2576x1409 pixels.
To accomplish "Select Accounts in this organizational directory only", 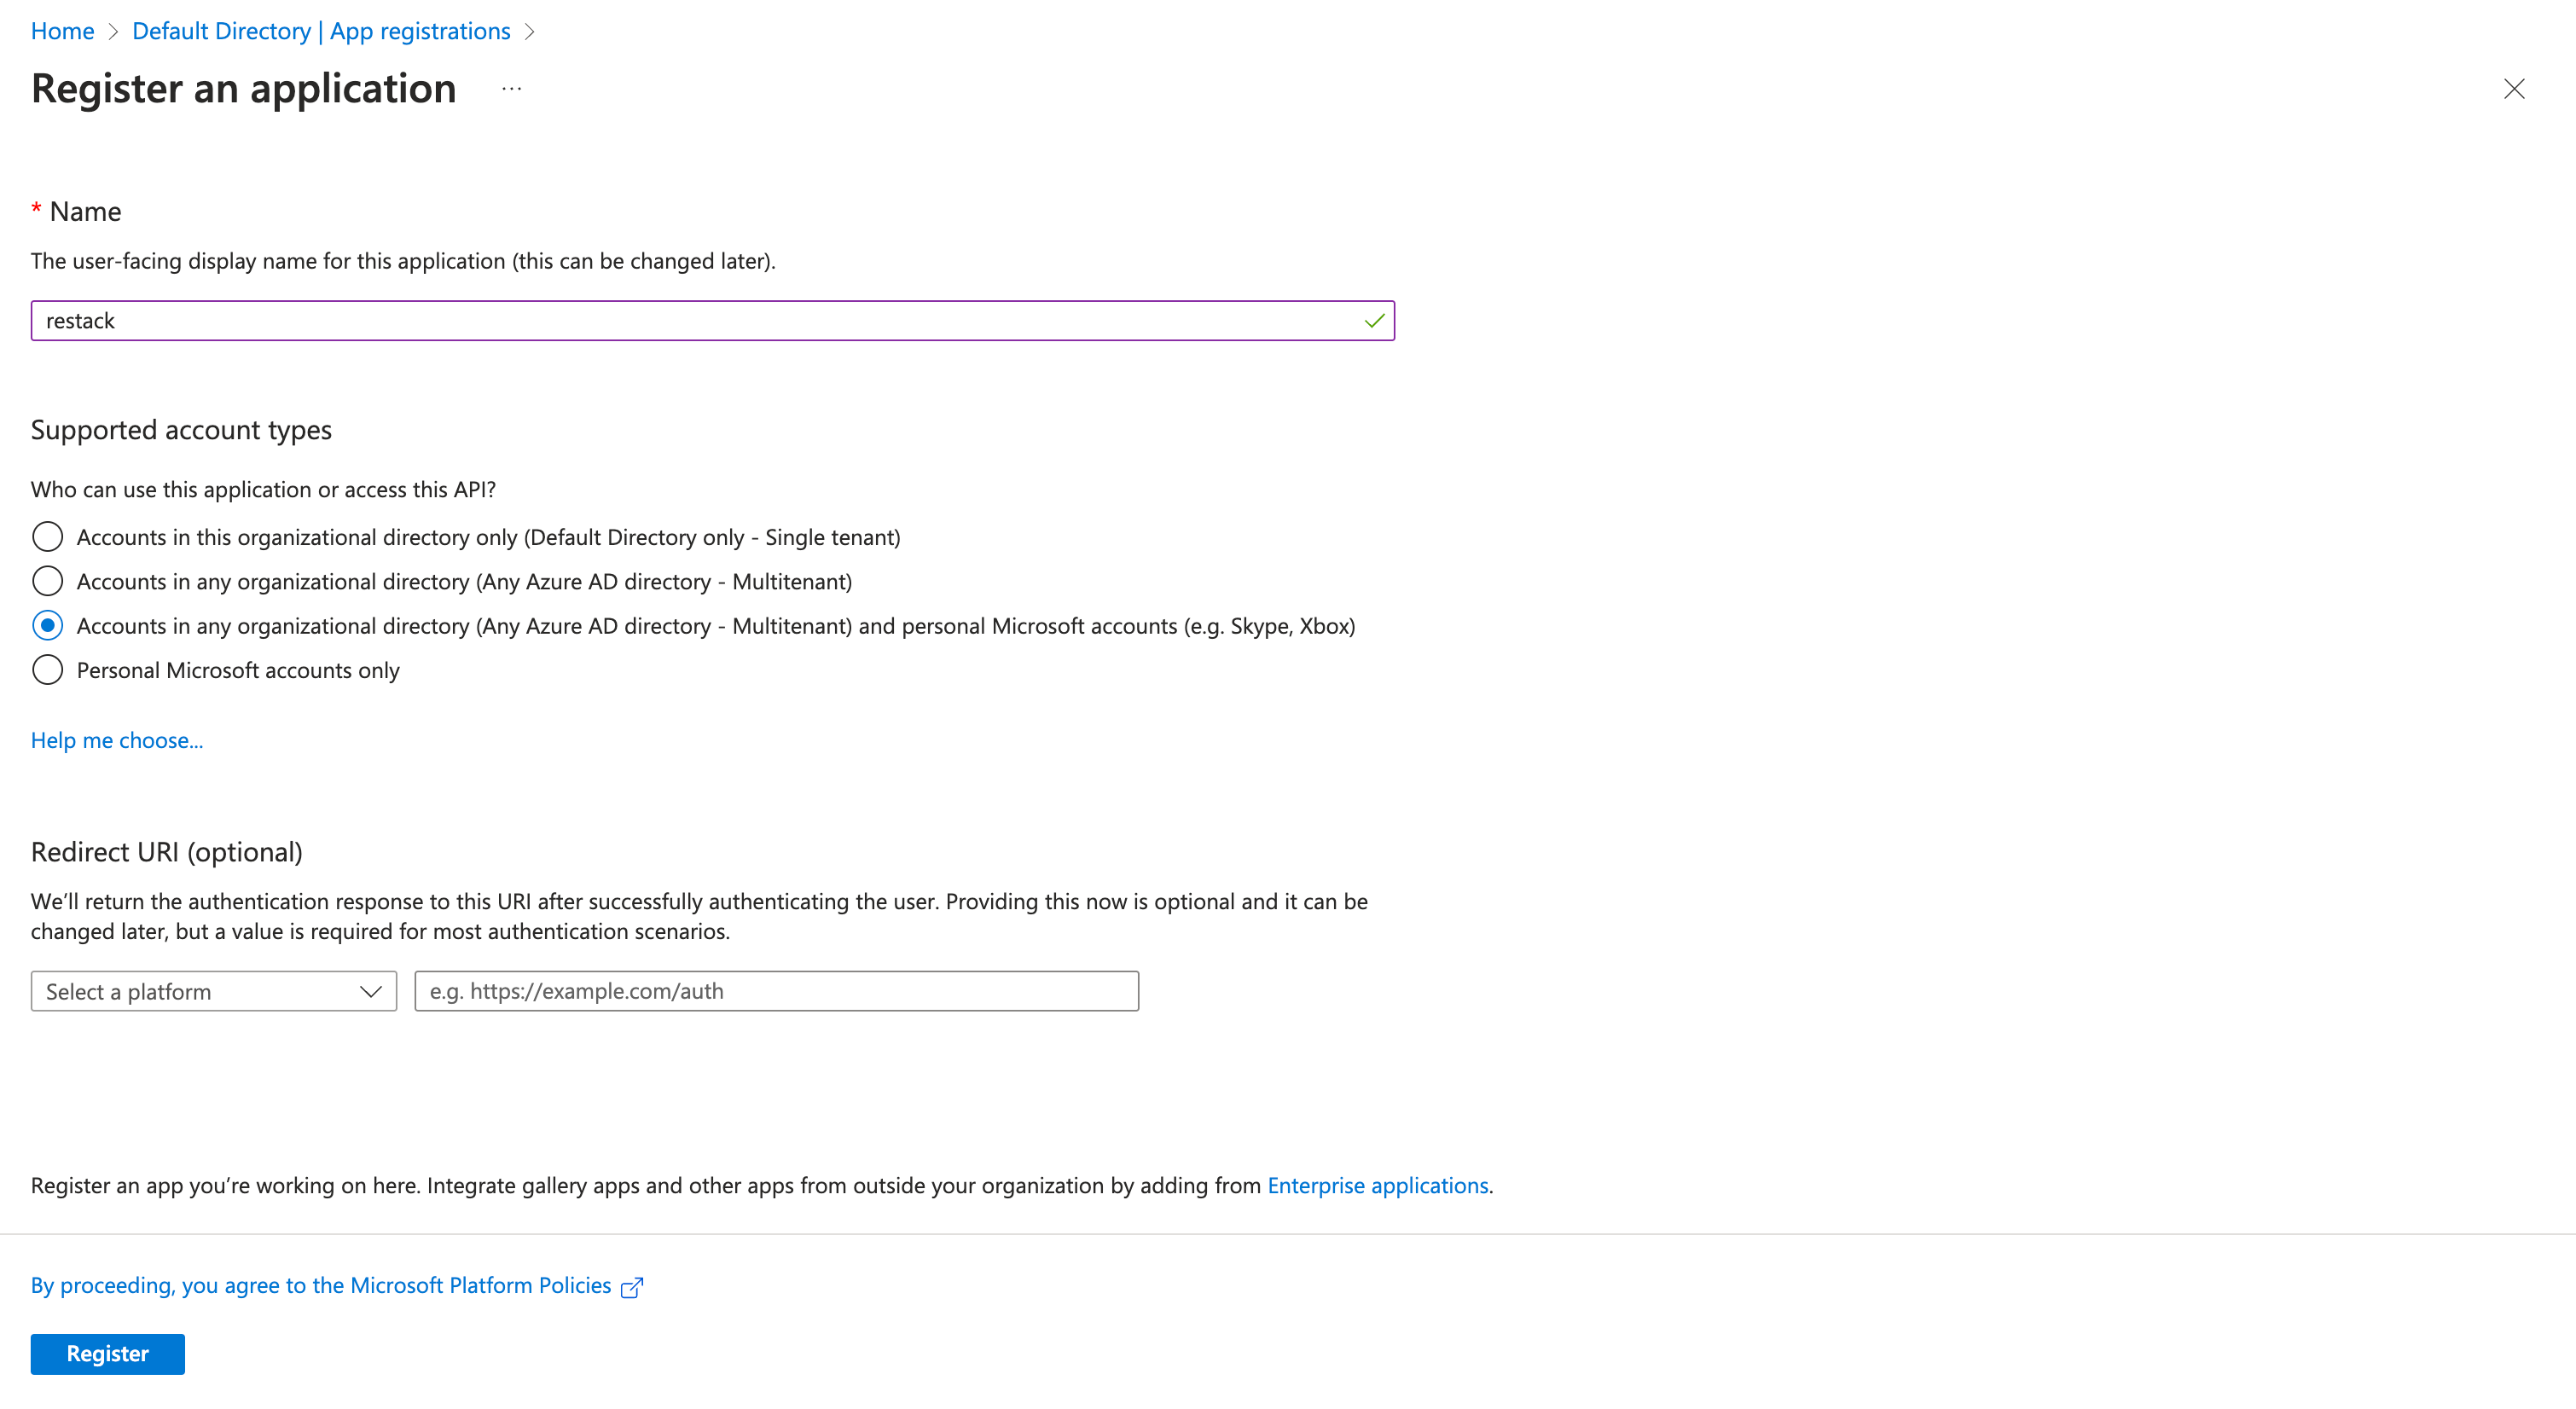I will click(x=47, y=536).
